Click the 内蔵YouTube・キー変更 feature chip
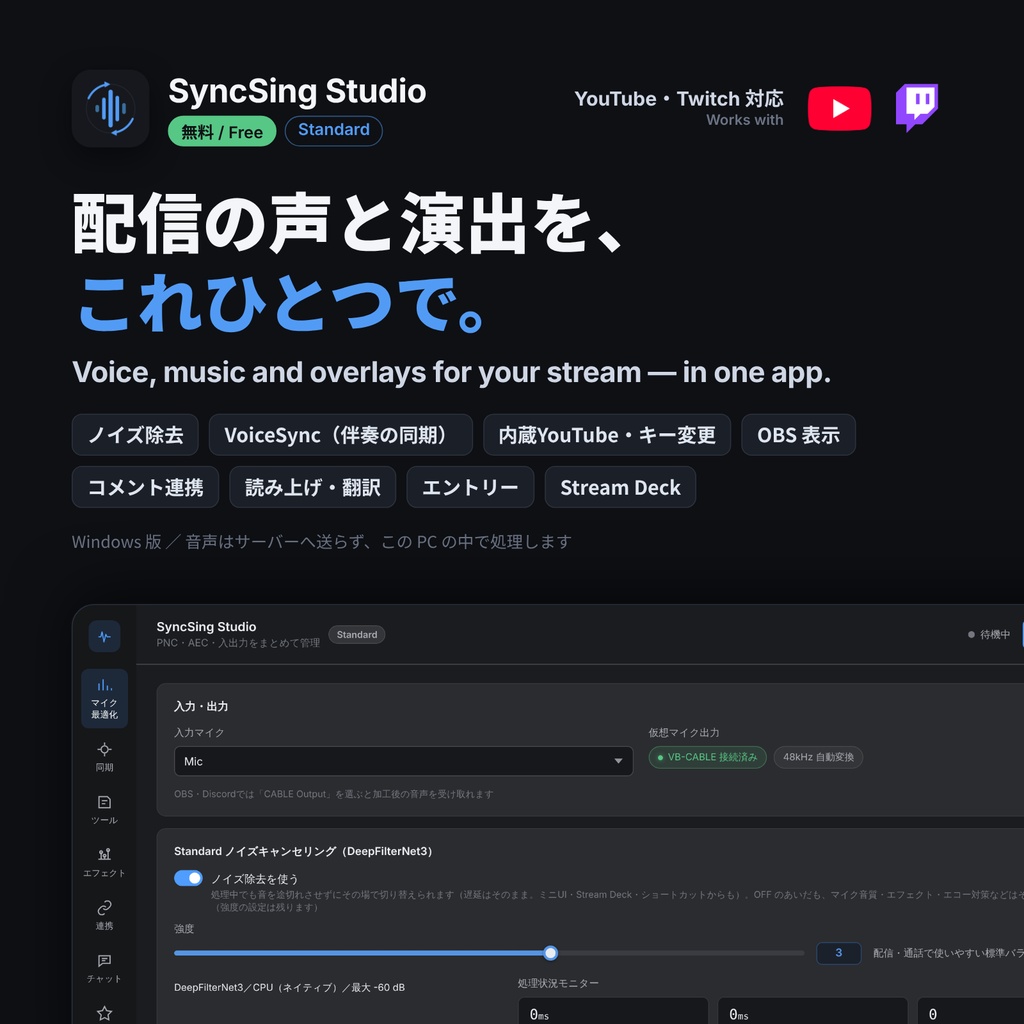The width and height of the screenshot is (1024, 1024). 607,435
